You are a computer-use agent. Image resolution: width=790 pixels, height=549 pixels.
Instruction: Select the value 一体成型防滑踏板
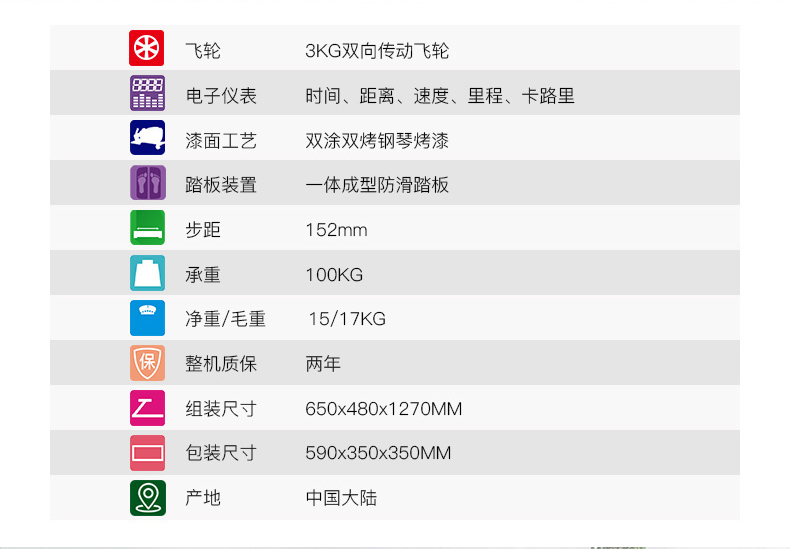tap(377, 185)
